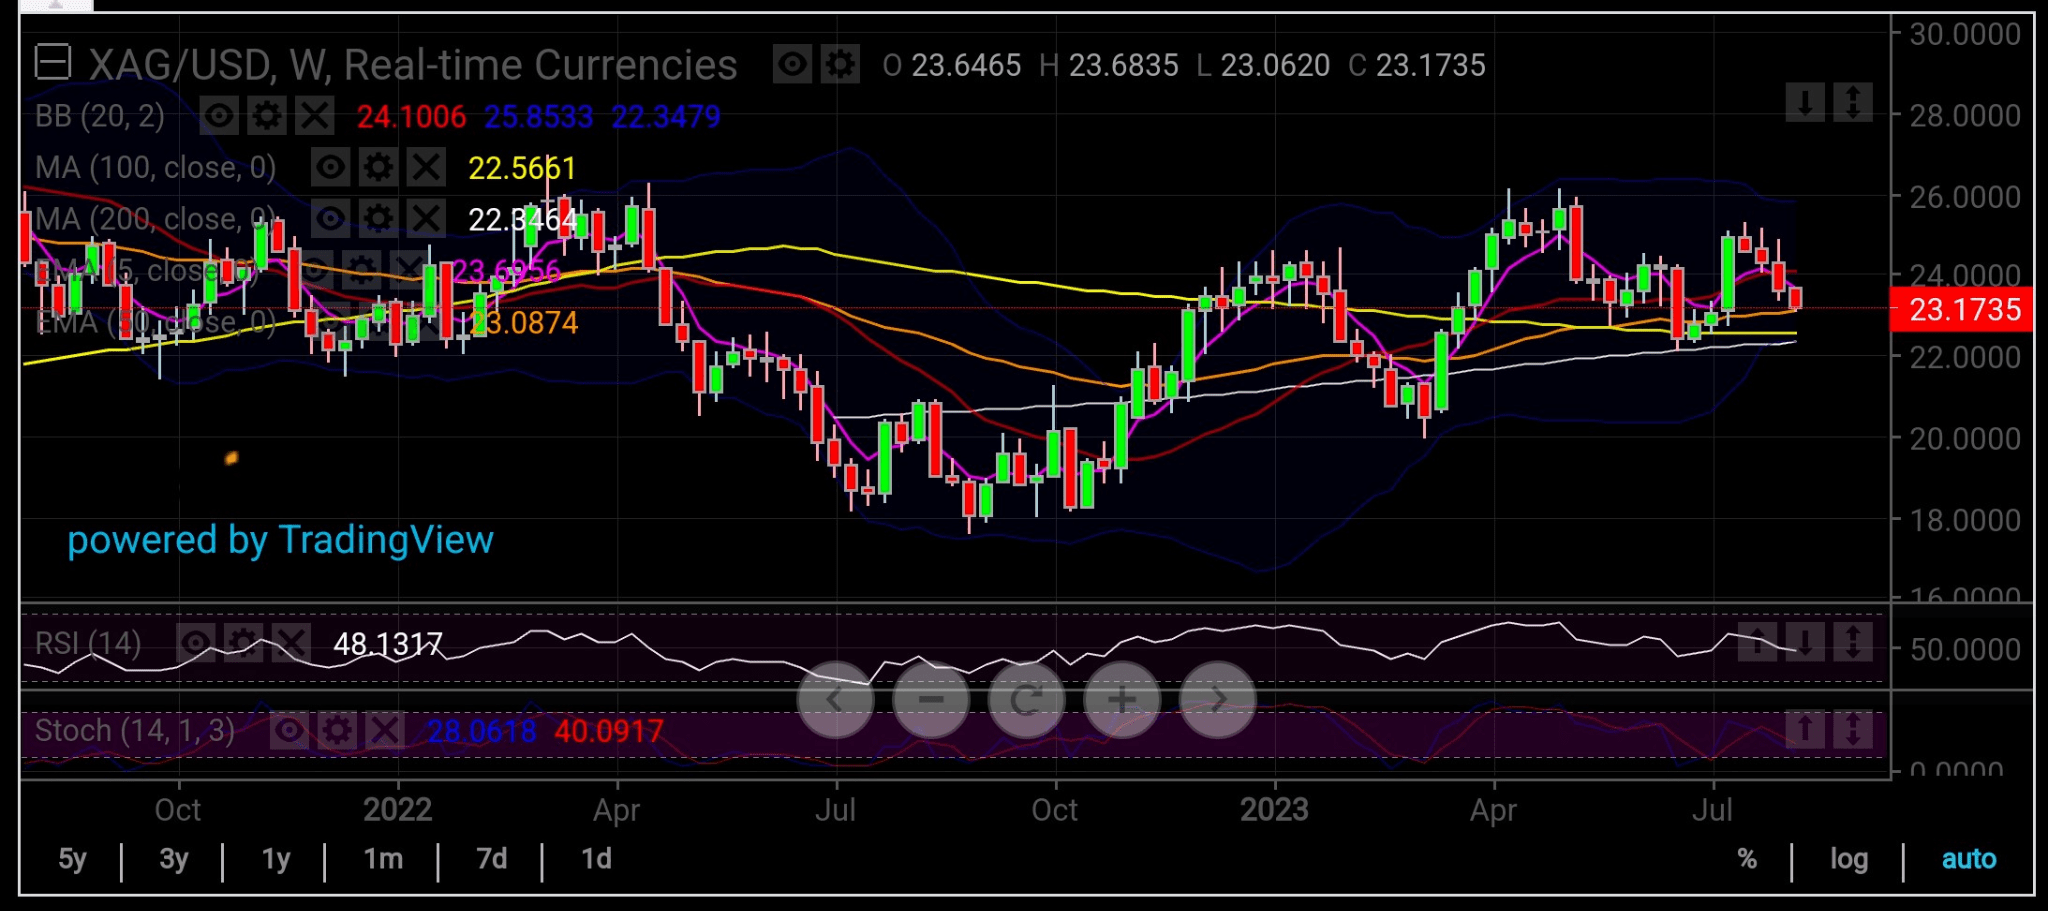Click the MA (100, close, 0) legend label

pyautogui.click(x=156, y=167)
